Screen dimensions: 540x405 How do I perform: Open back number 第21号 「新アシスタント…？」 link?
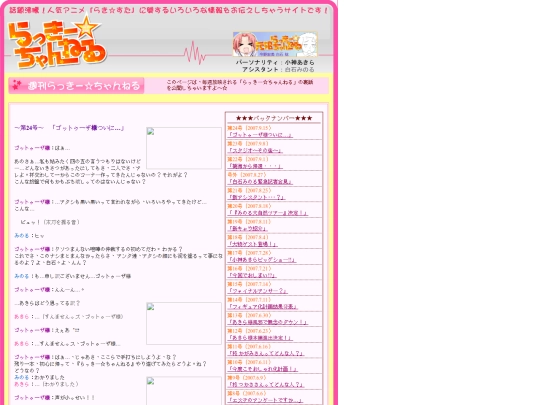[256, 197]
